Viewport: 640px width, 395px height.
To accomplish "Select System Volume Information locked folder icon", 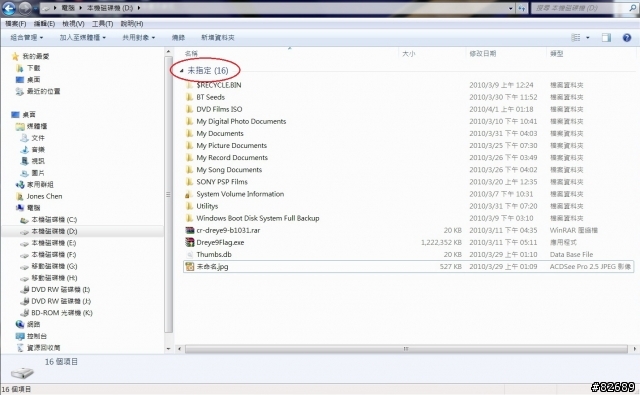I will 189,194.
